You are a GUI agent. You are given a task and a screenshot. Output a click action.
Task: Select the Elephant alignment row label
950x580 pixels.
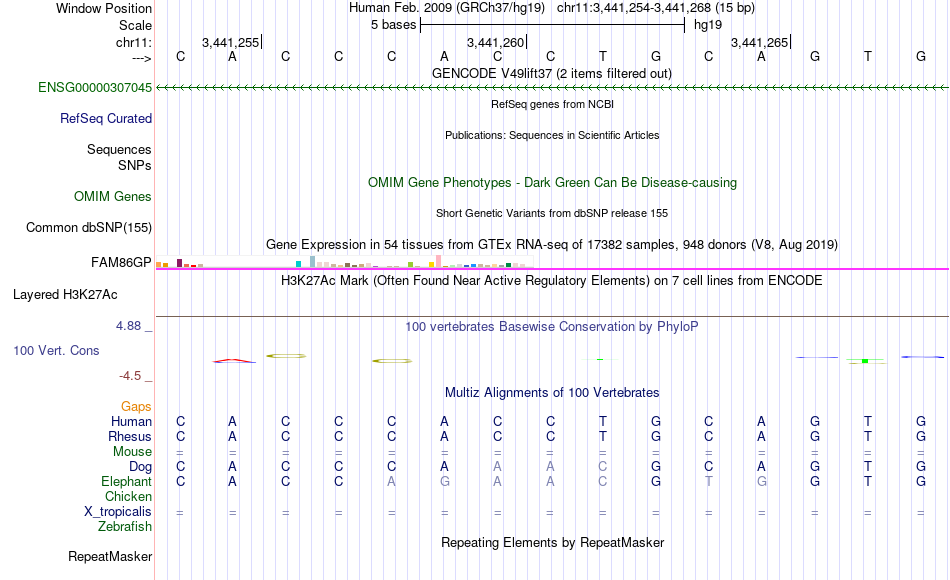pyautogui.click(x=127, y=481)
